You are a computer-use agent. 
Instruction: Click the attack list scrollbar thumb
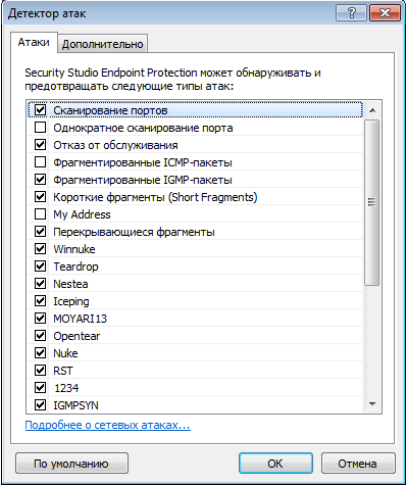pyautogui.click(x=372, y=203)
